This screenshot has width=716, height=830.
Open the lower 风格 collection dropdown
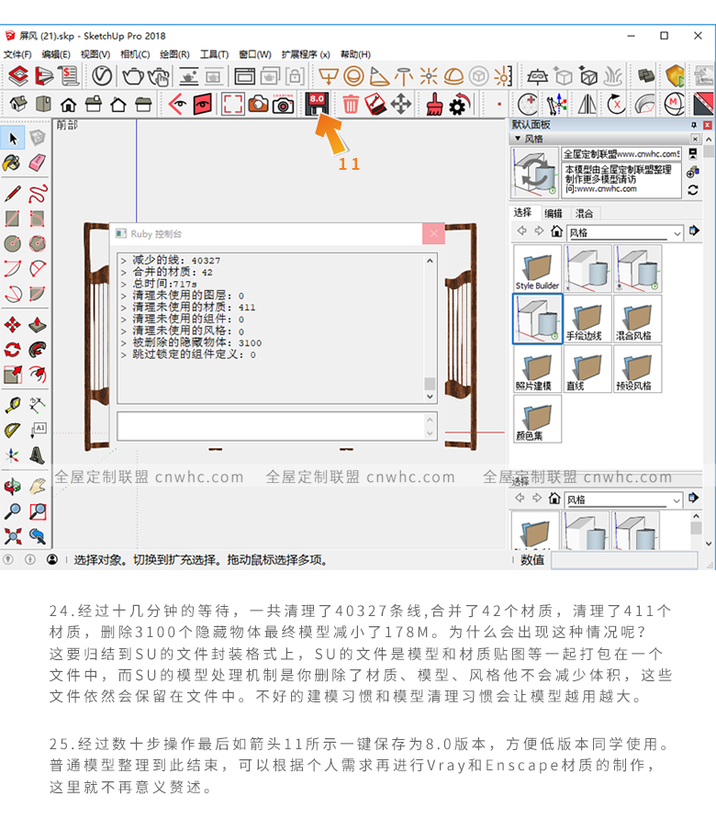click(623, 500)
